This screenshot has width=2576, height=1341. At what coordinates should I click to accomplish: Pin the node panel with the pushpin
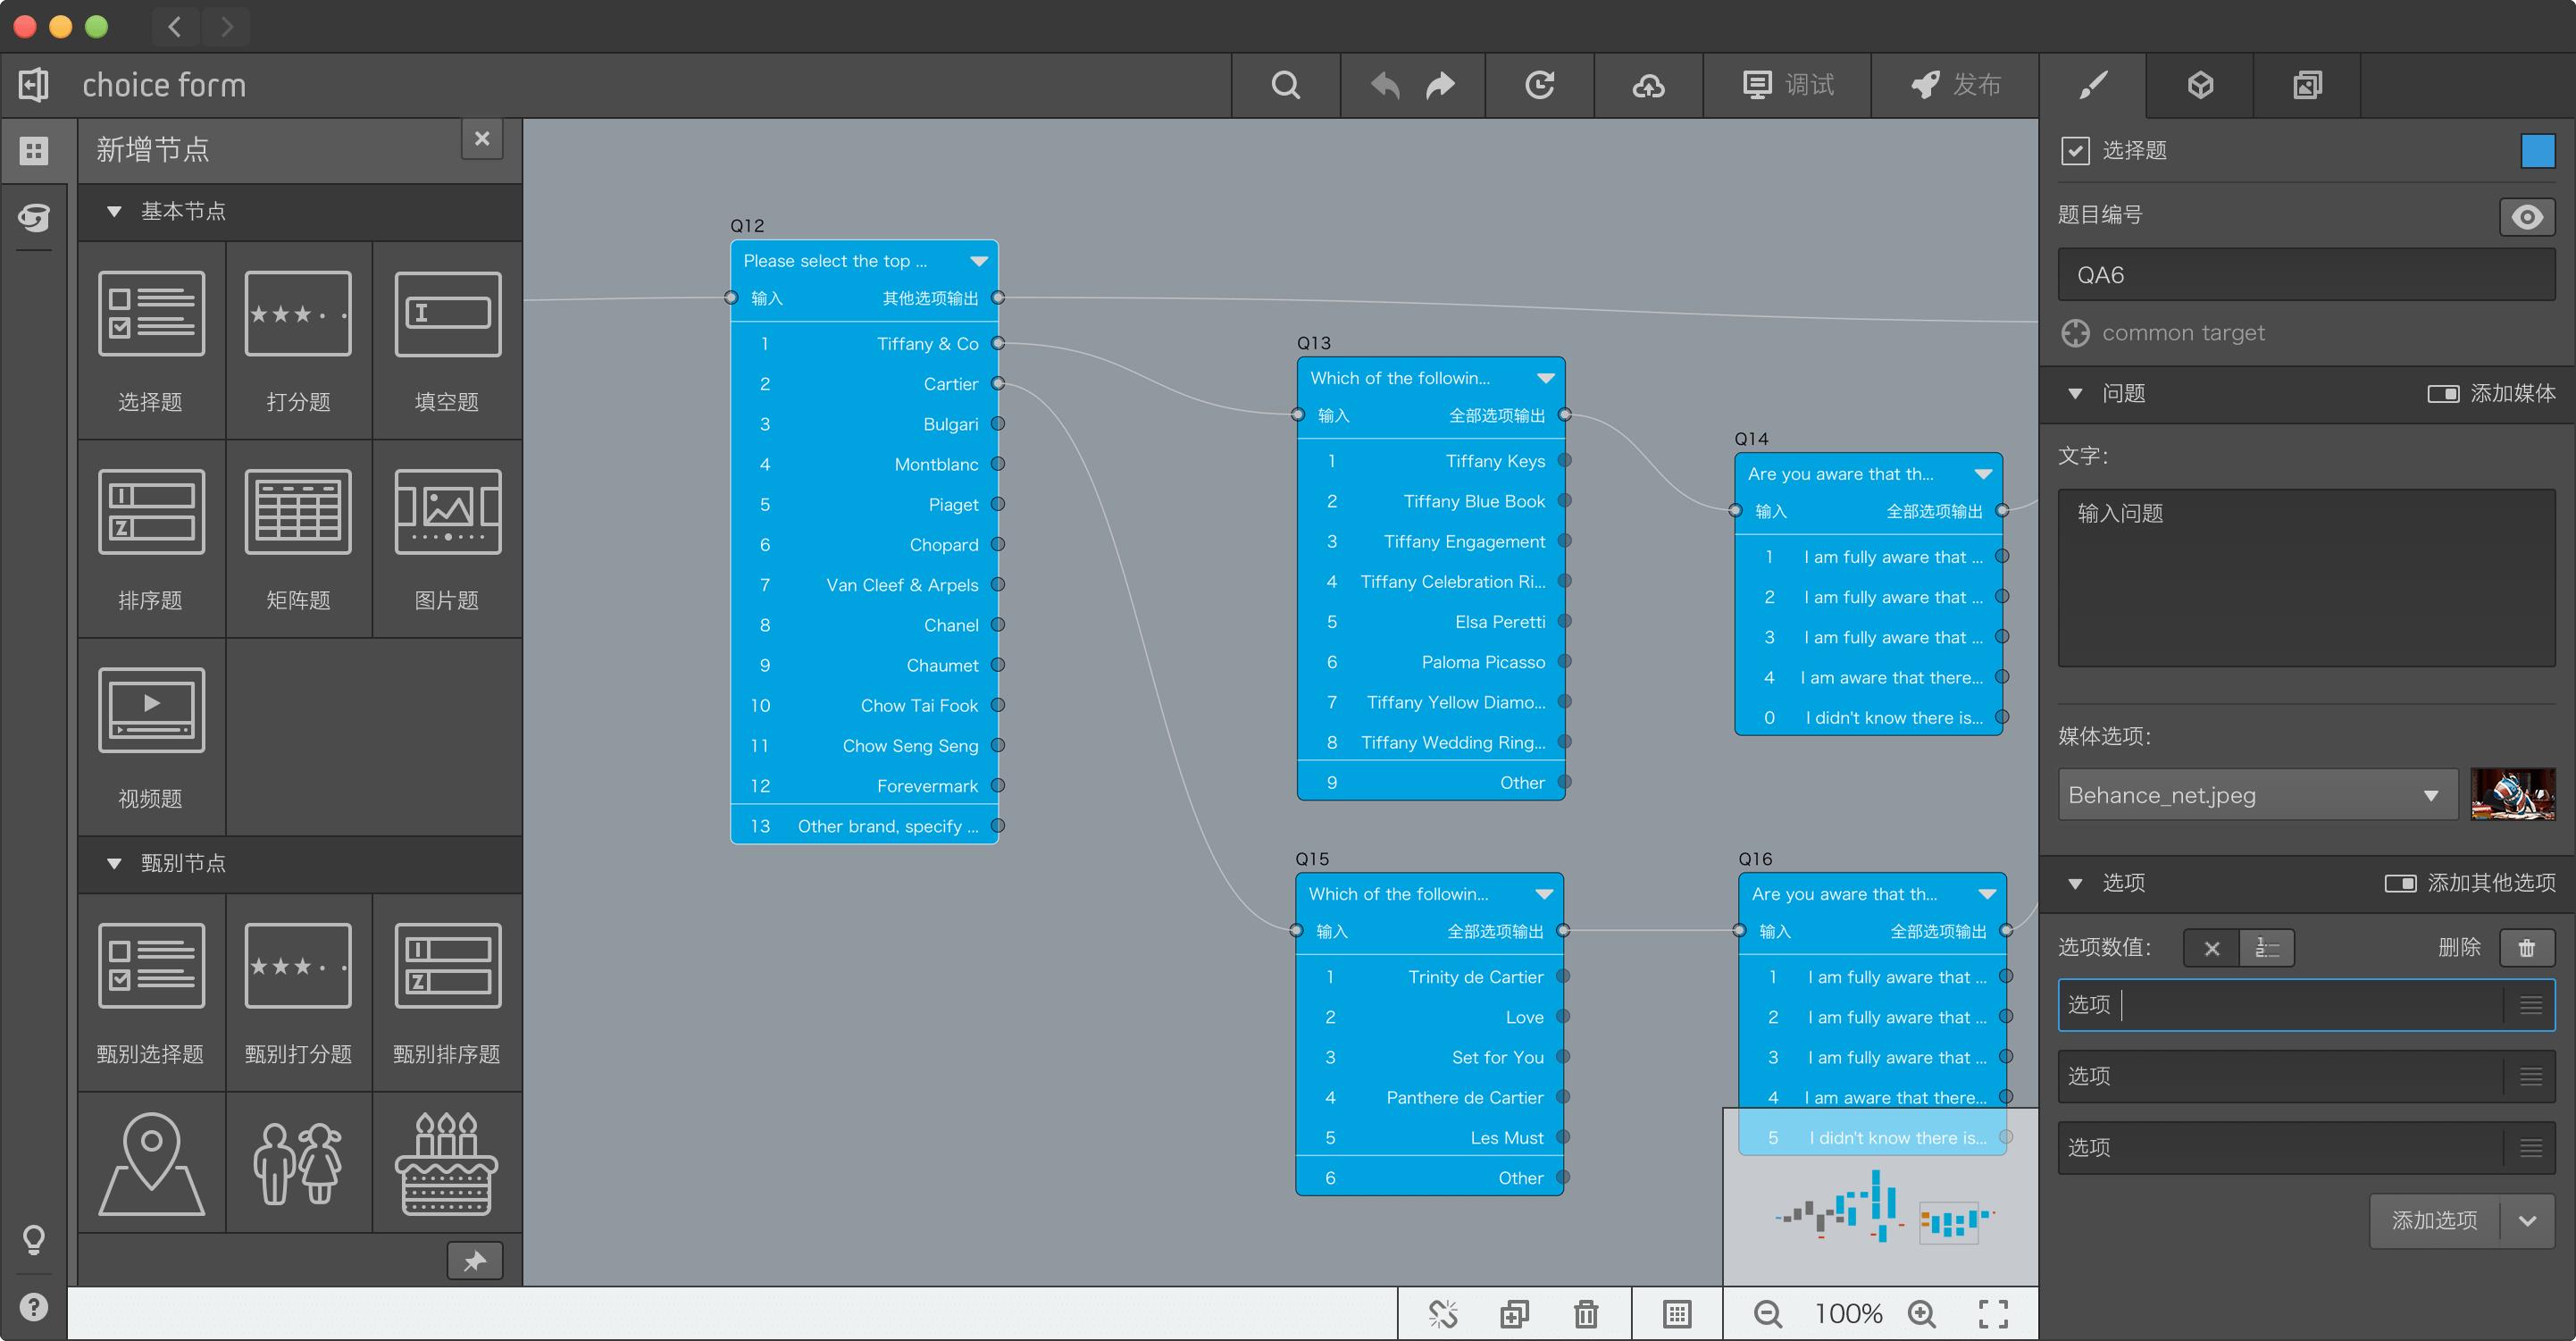[x=475, y=1261]
